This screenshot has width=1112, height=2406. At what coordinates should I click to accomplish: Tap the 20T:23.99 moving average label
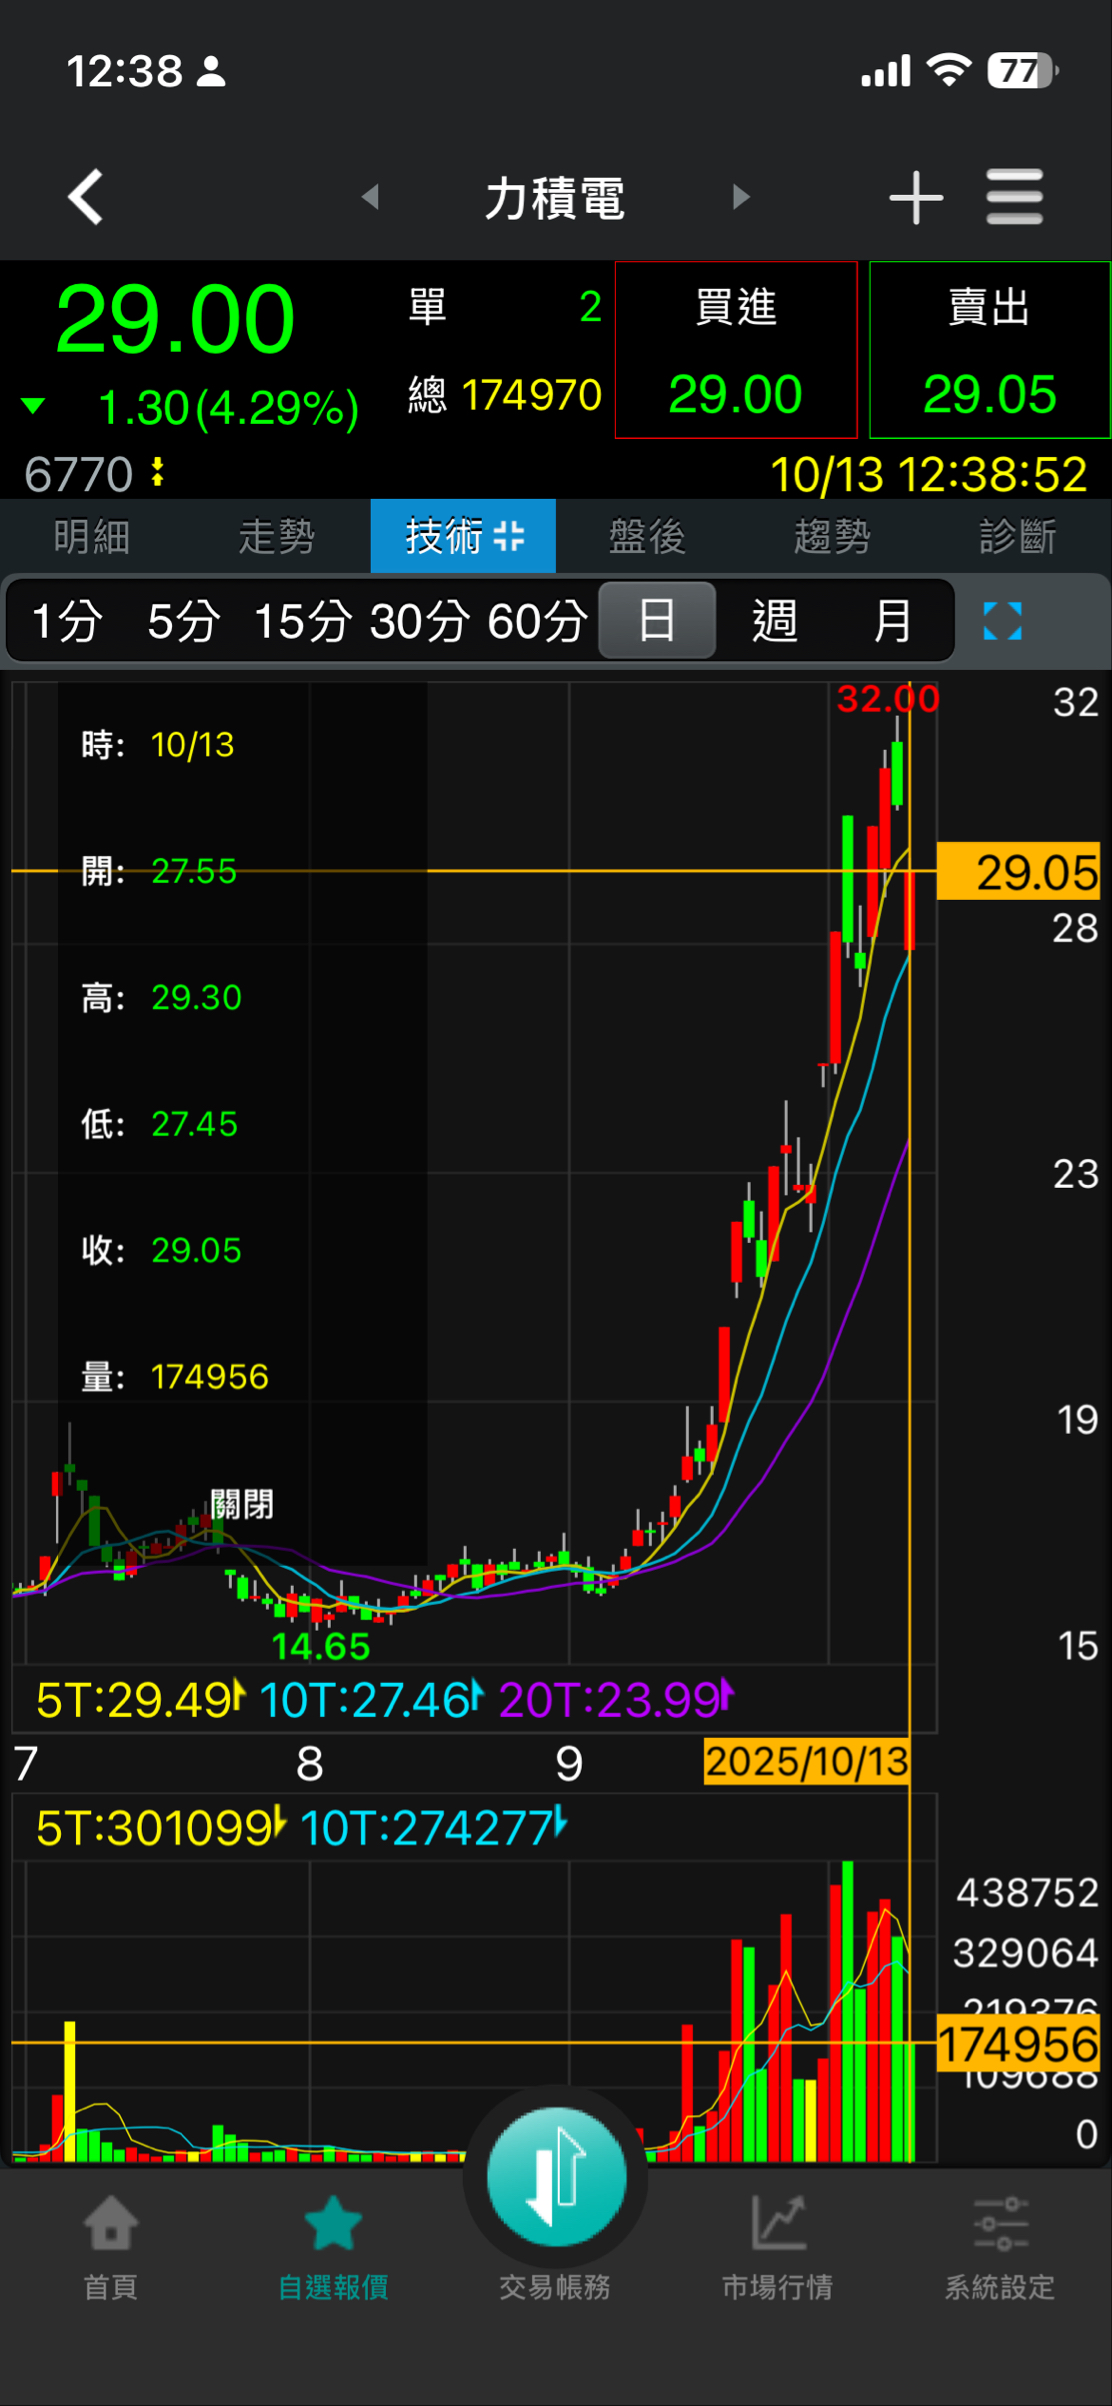[609, 1699]
